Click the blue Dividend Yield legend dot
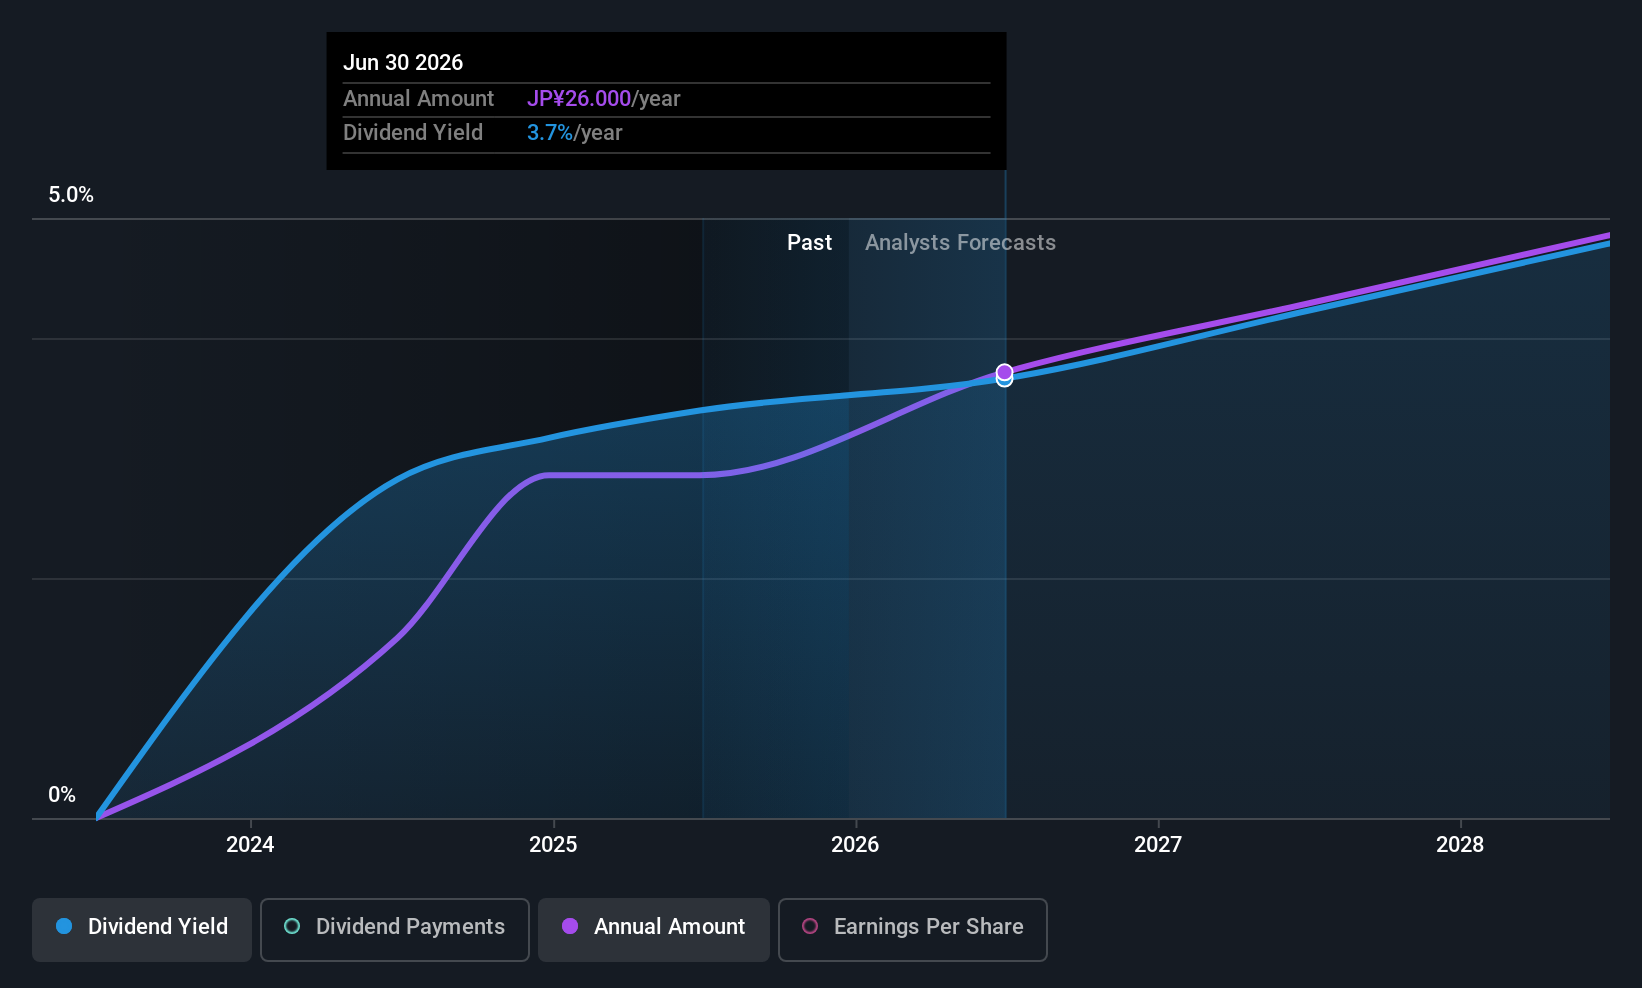The width and height of the screenshot is (1642, 988). tap(64, 926)
